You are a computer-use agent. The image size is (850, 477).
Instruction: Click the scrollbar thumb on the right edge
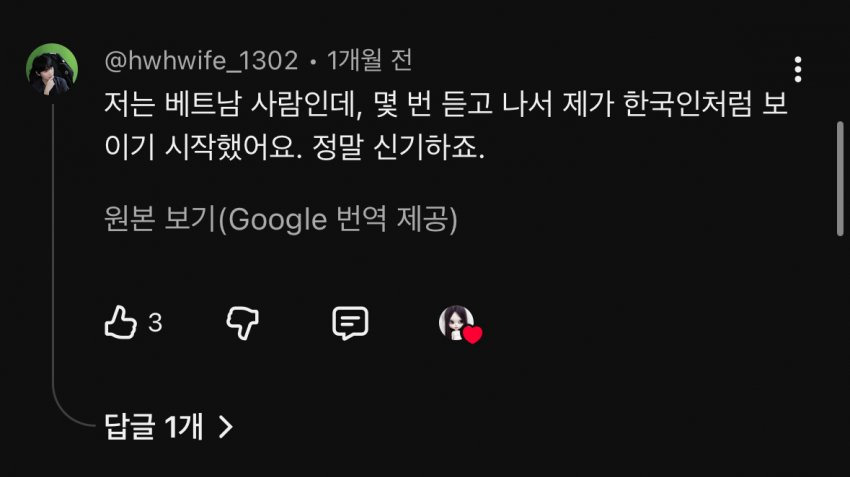point(840,179)
